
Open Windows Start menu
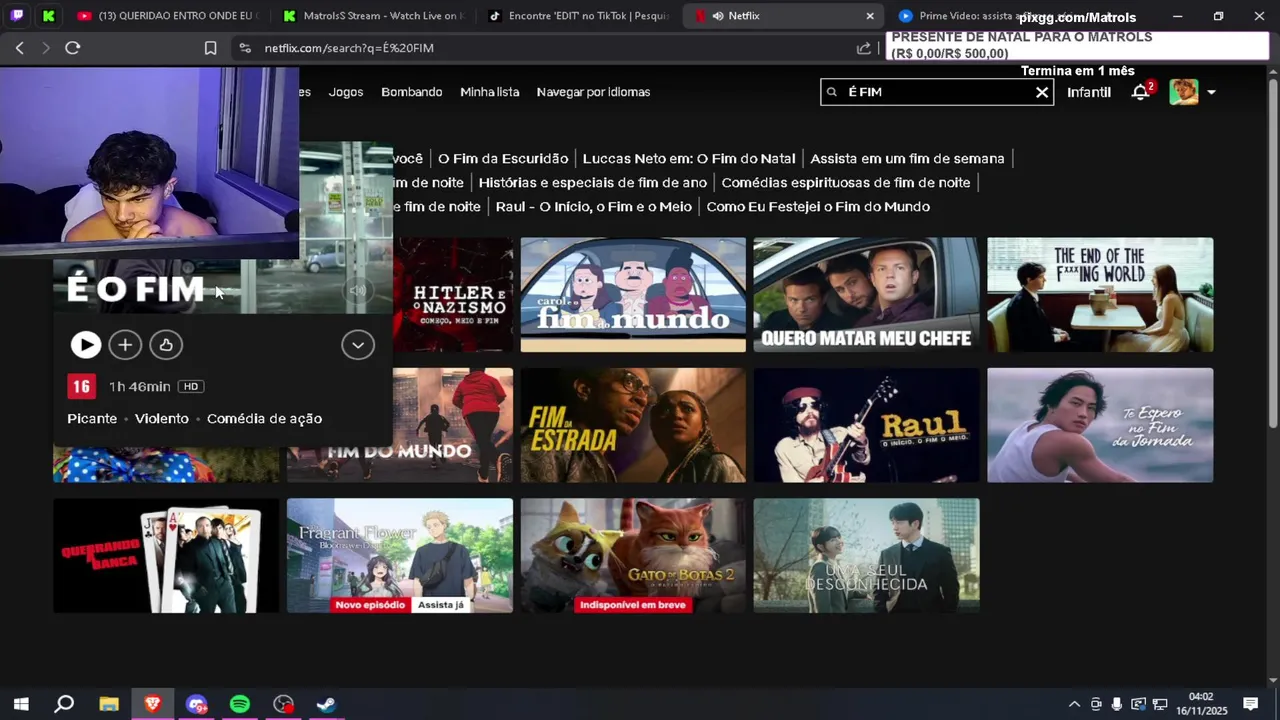pyautogui.click(x=21, y=704)
